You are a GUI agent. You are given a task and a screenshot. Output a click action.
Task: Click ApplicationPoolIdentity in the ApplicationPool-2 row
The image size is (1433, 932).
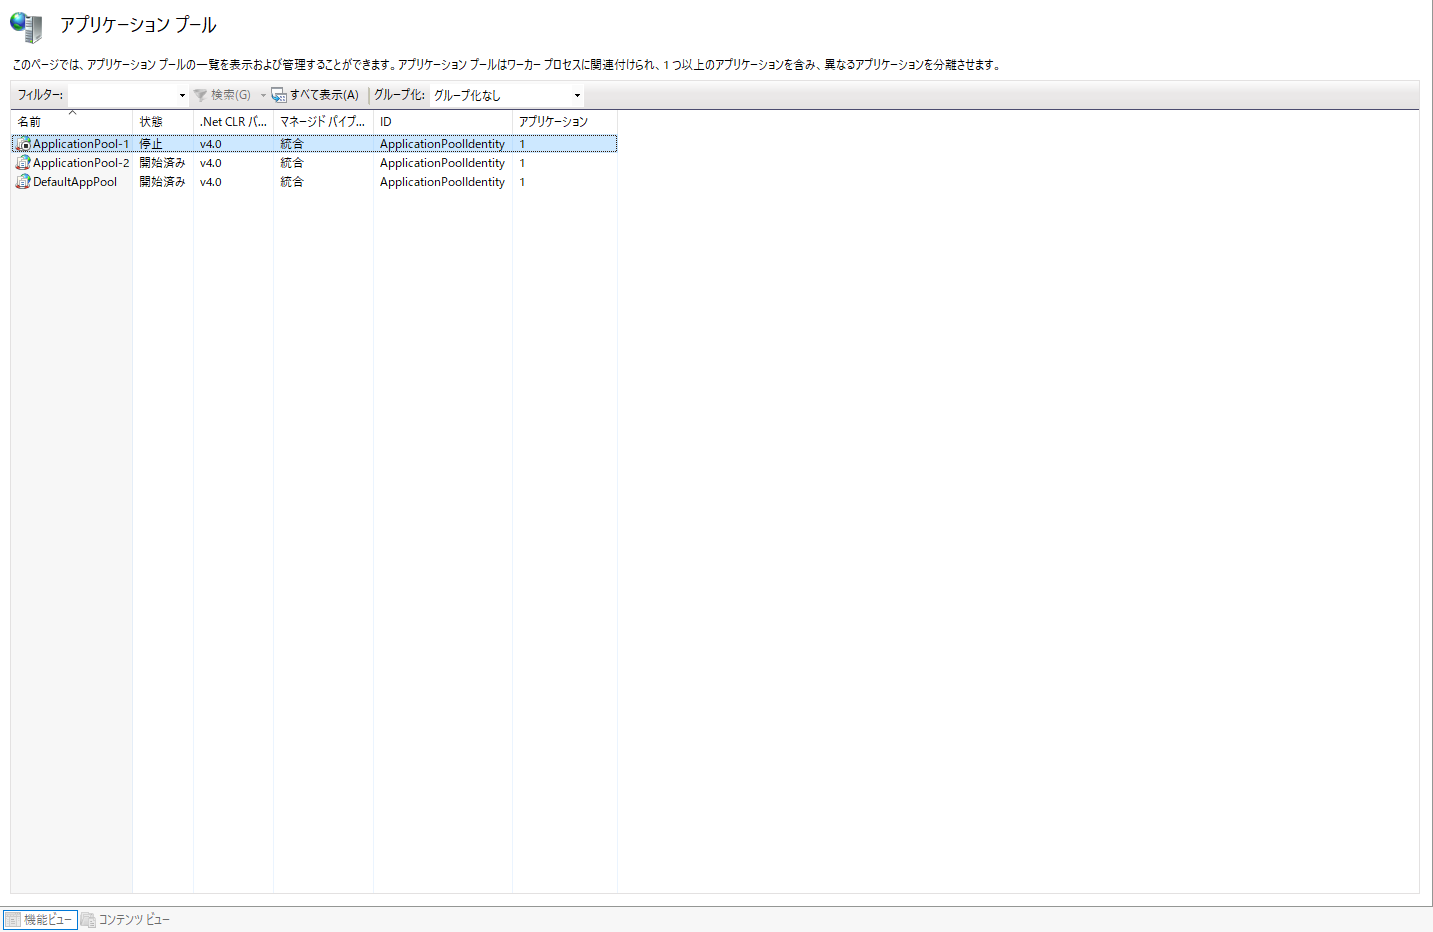coord(442,163)
